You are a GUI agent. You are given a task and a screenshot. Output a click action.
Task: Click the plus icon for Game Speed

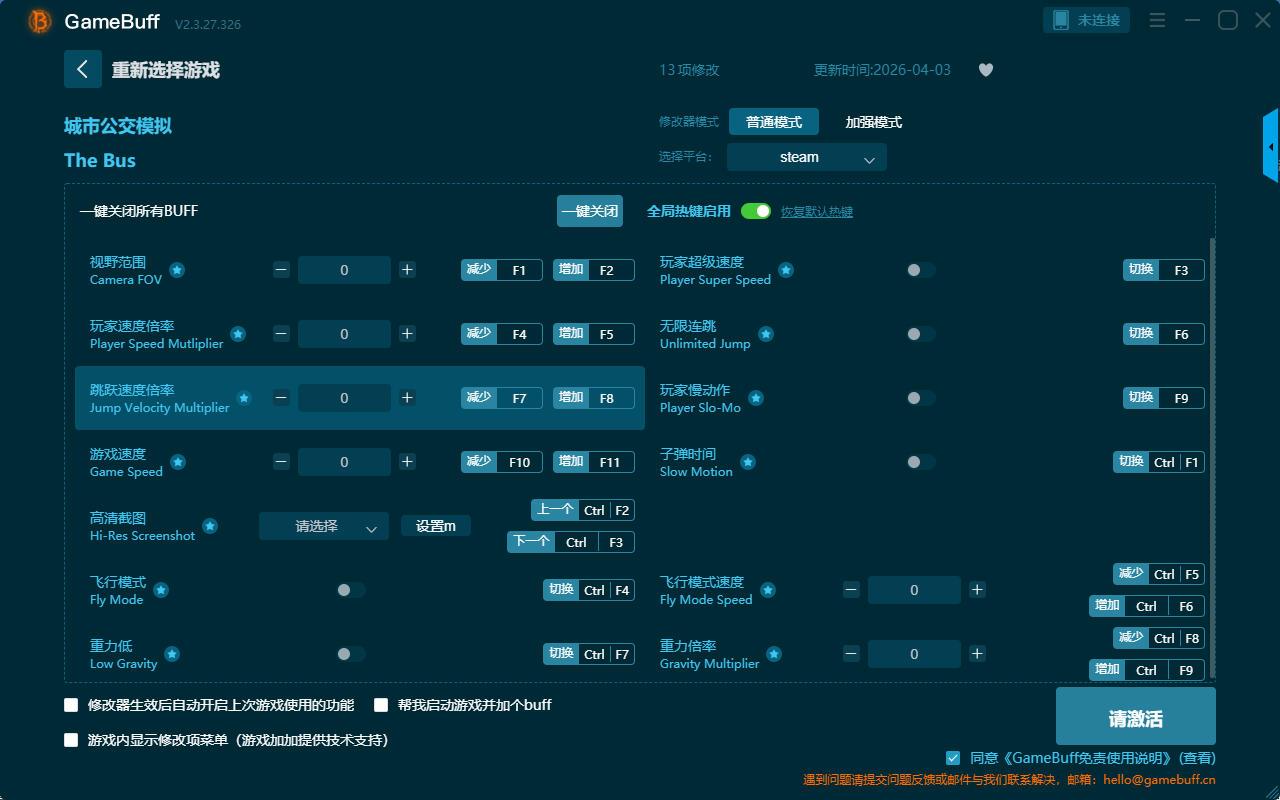tap(407, 462)
